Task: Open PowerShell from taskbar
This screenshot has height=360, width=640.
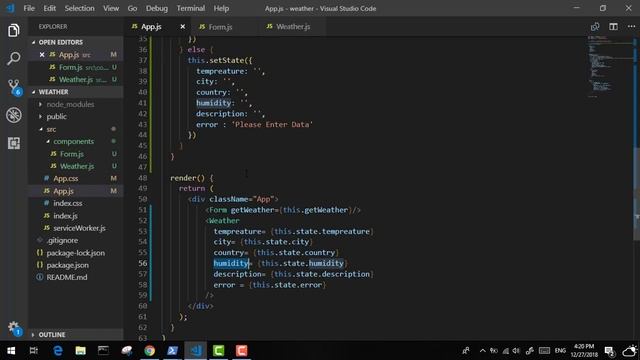Action: click(172, 351)
